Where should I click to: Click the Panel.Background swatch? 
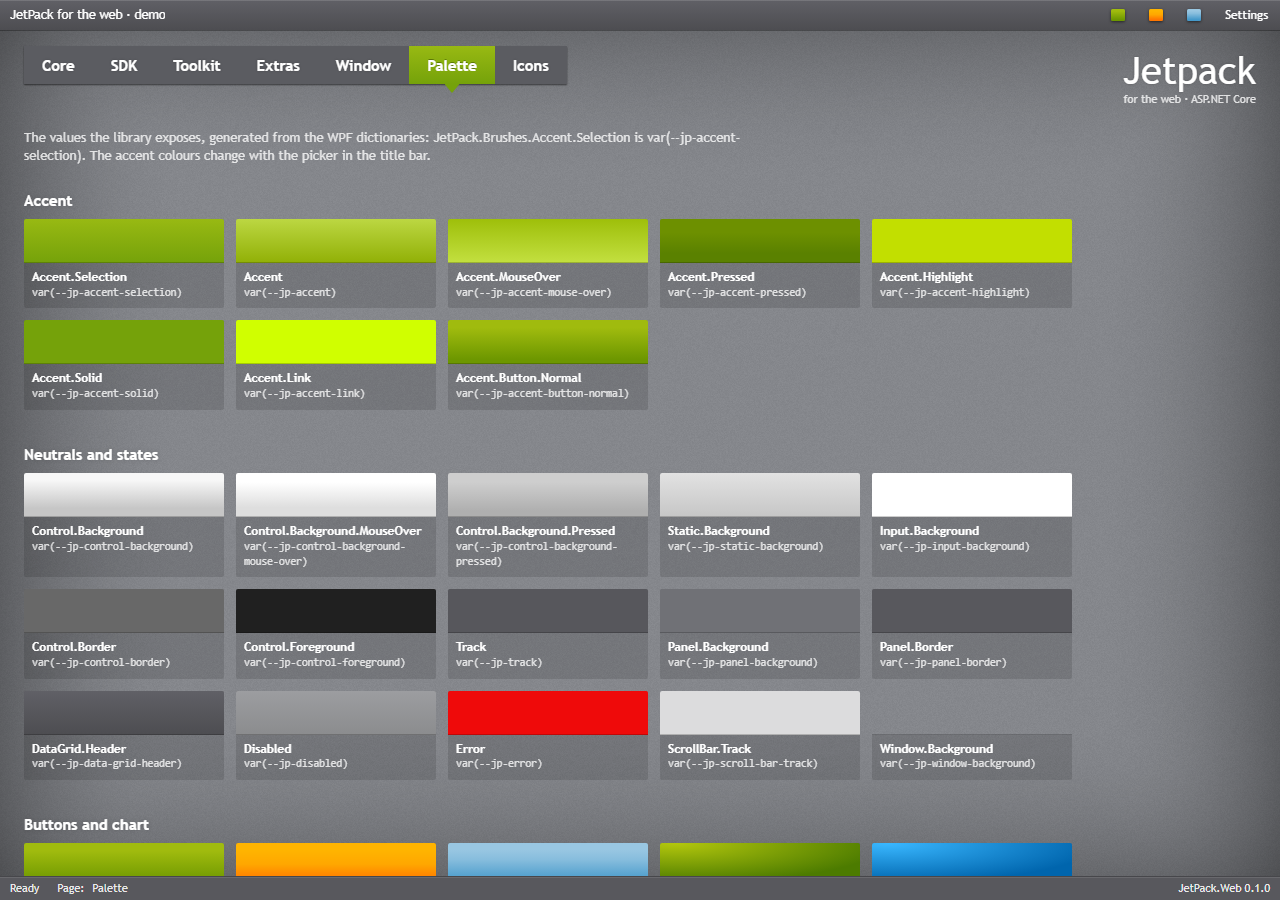pos(760,611)
